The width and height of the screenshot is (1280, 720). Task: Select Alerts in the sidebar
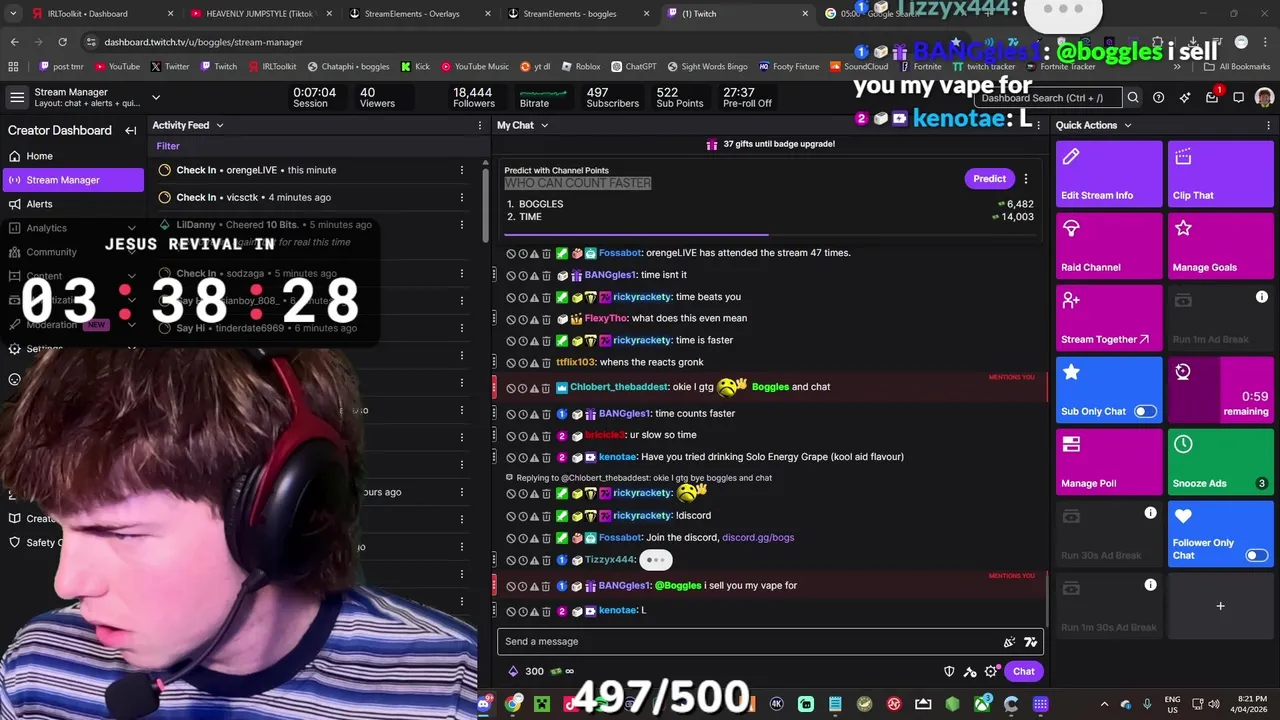[73, 204]
